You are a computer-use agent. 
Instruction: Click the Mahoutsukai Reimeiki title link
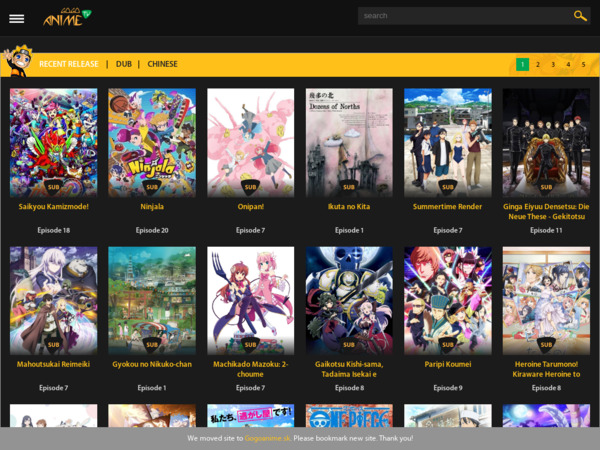pos(54,364)
